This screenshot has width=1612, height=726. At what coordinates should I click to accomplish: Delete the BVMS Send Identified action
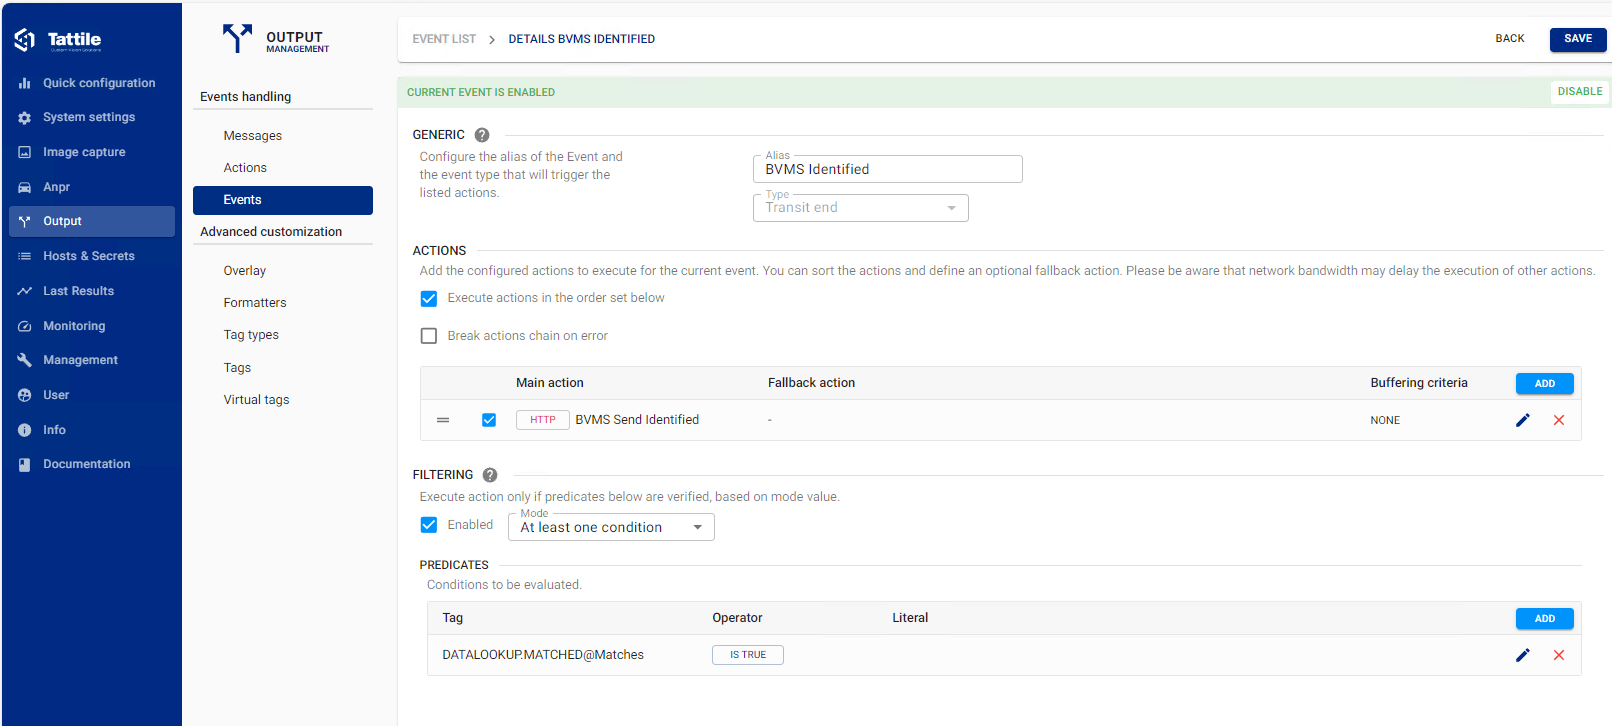[x=1559, y=420]
